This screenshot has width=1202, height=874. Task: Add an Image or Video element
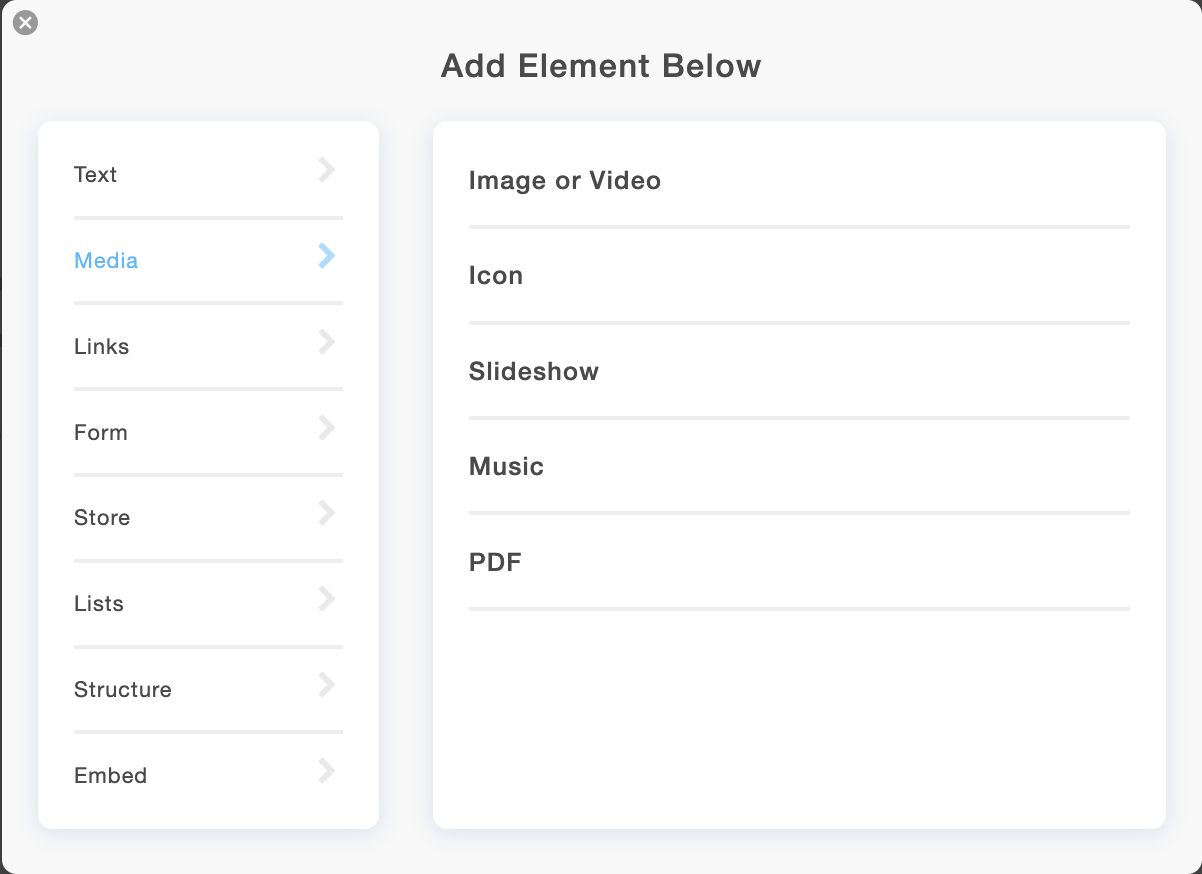pyautogui.click(x=565, y=181)
